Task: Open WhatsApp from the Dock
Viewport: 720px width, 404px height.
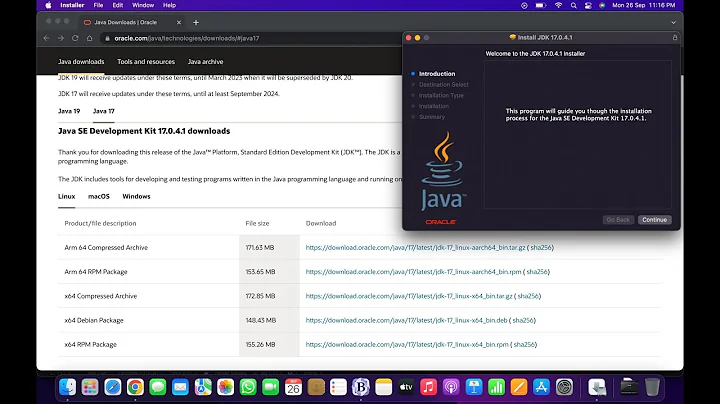Action: pyautogui.click(x=248, y=387)
